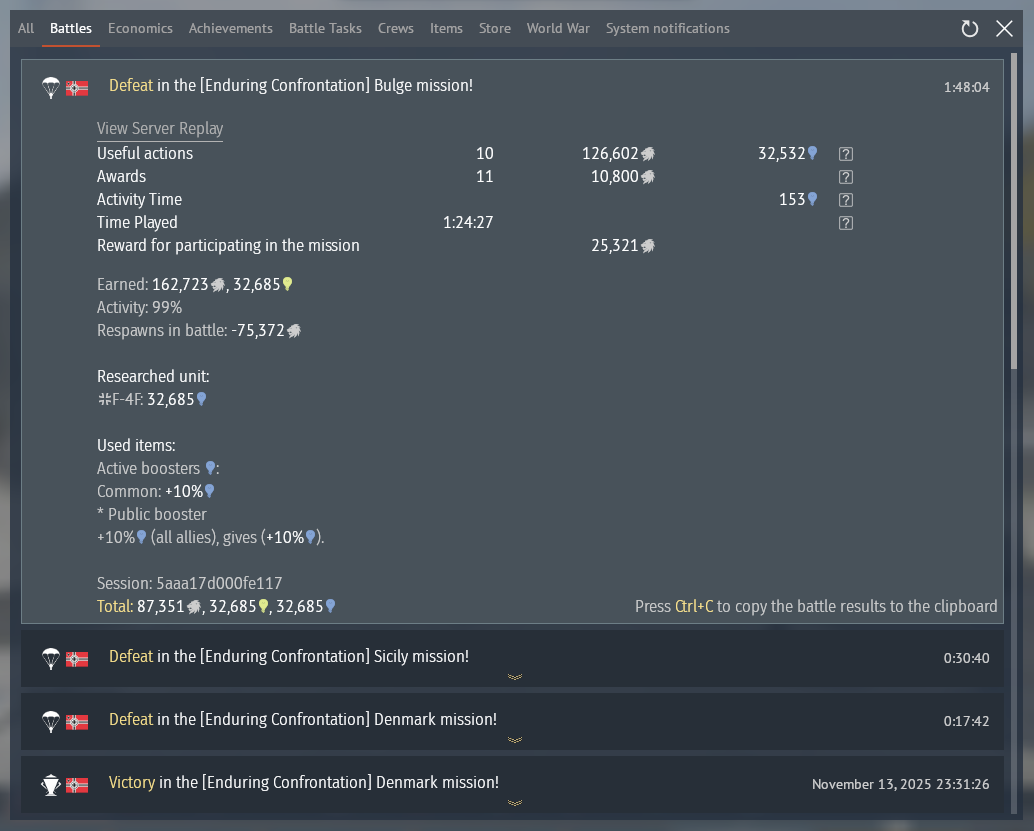1034x831 pixels.
Task: Select the World War tab
Action: click(558, 28)
